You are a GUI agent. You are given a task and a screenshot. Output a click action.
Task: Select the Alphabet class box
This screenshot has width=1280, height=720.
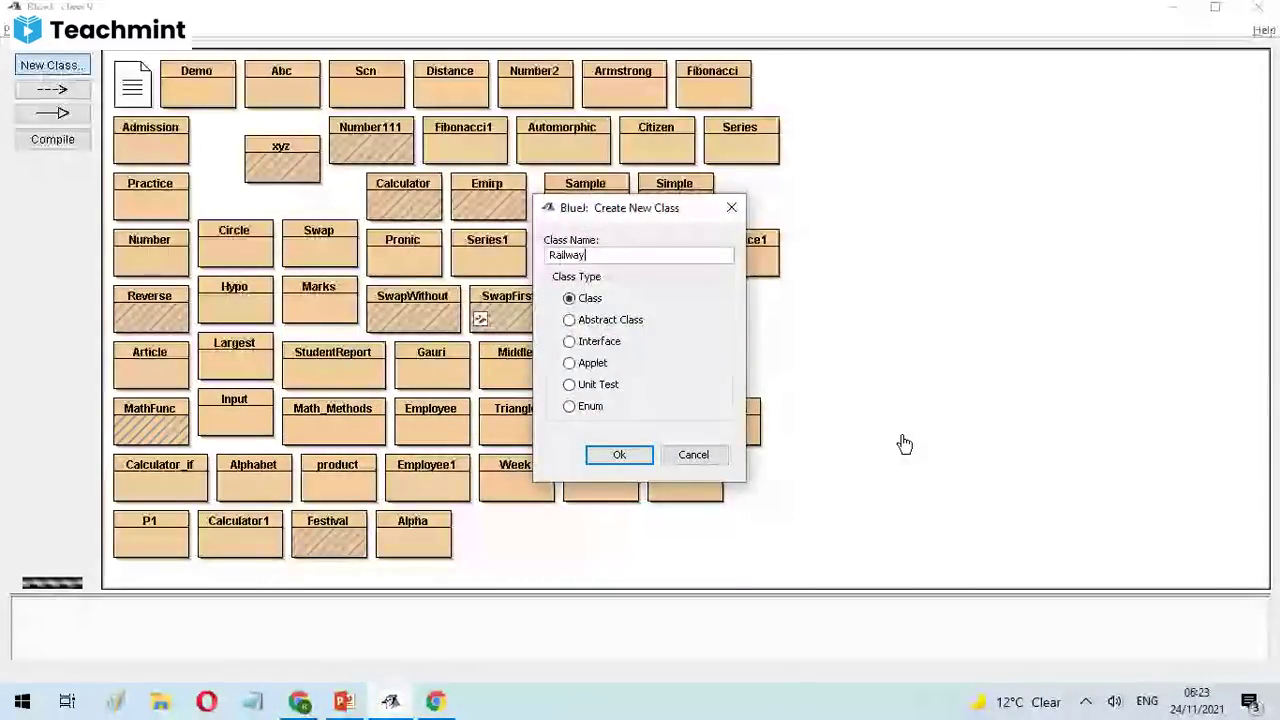tap(254, 478)
